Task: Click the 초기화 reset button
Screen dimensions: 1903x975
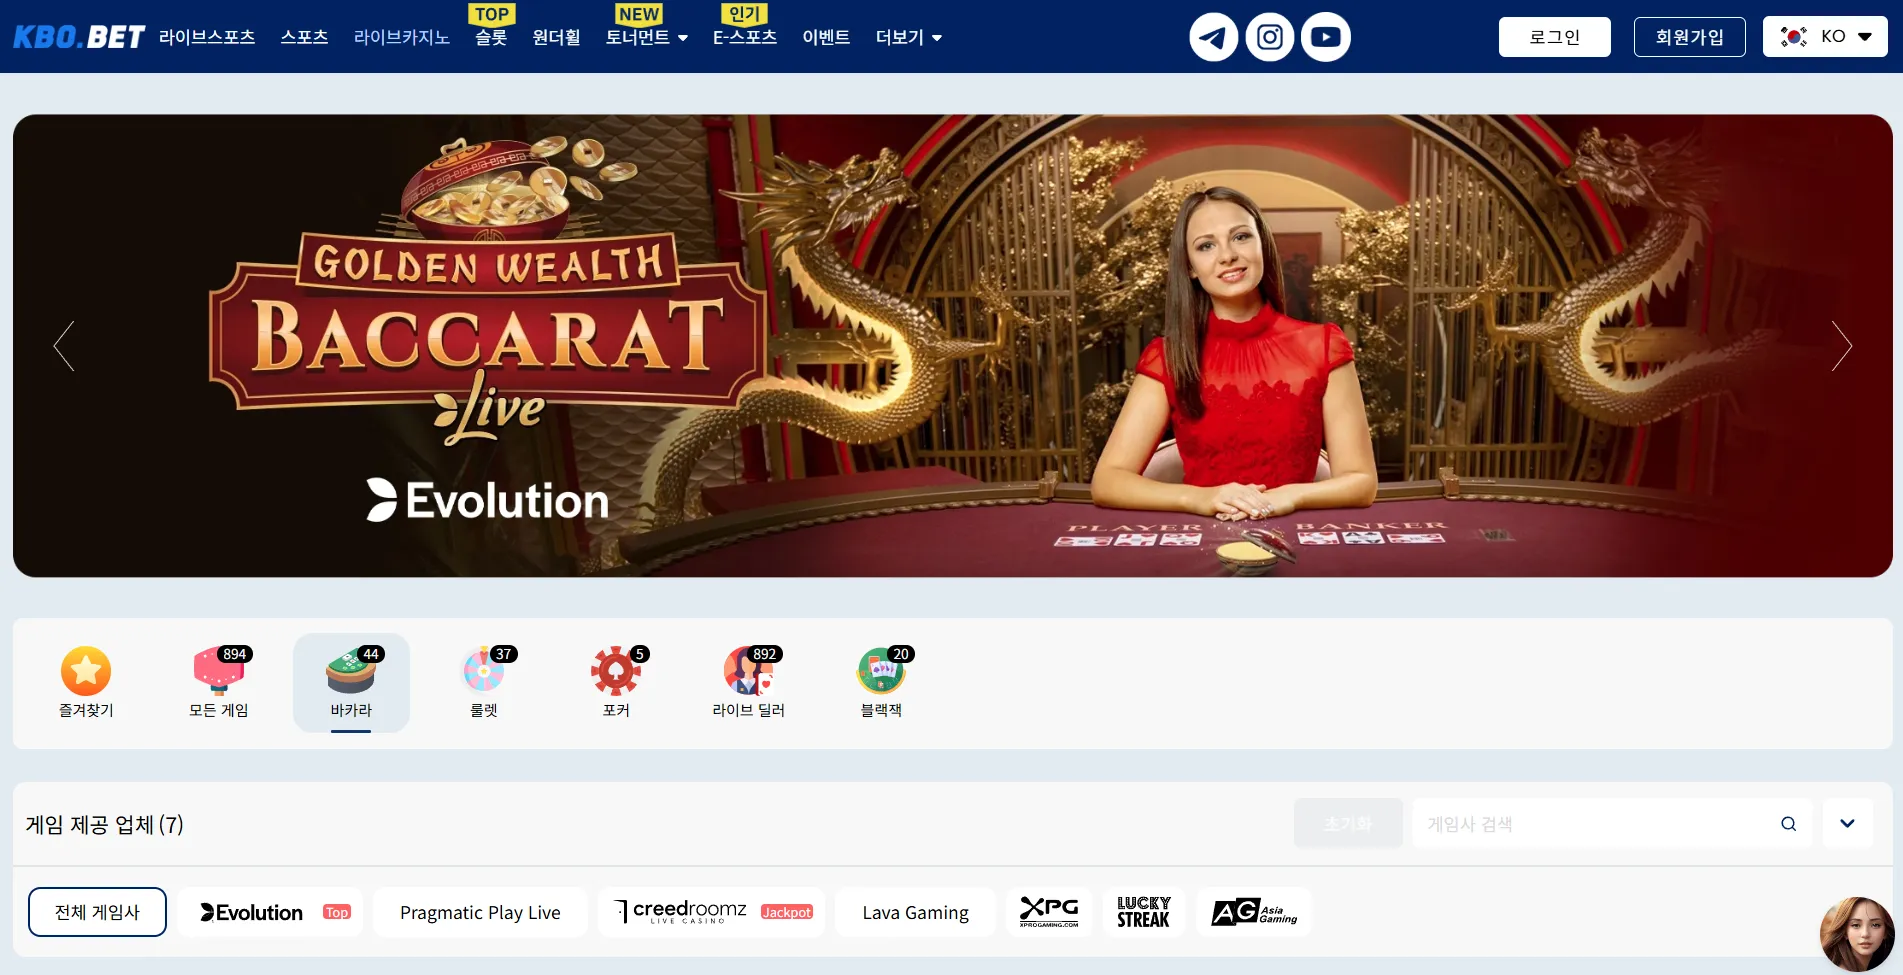Action: click(1348, 823)
